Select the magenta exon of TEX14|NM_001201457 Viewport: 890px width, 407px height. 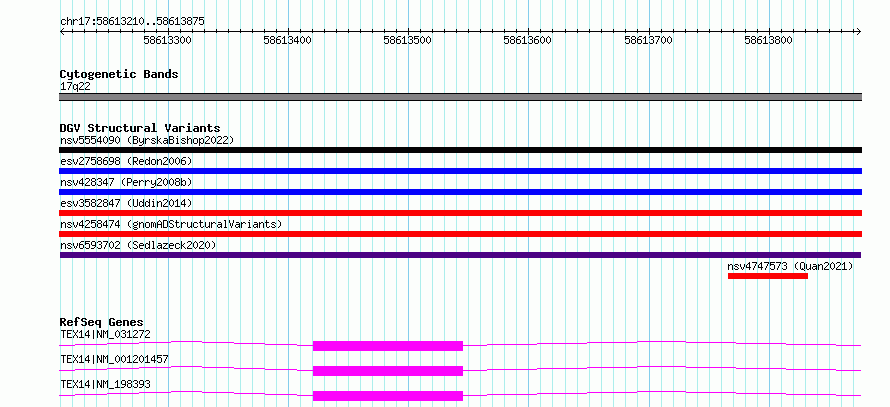[388, 371]
